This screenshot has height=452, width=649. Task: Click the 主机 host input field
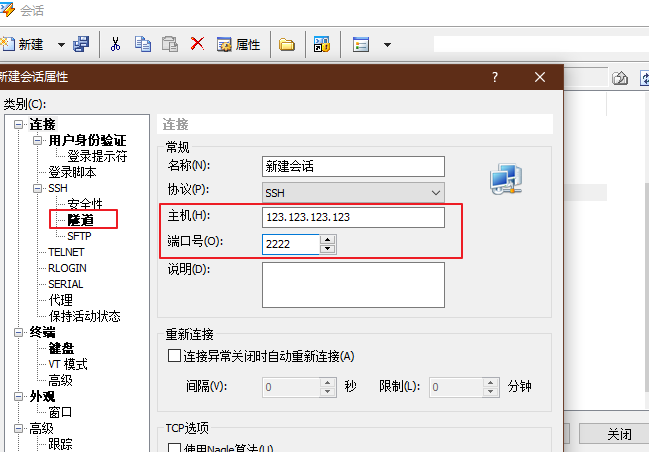(x=353, y=217)
